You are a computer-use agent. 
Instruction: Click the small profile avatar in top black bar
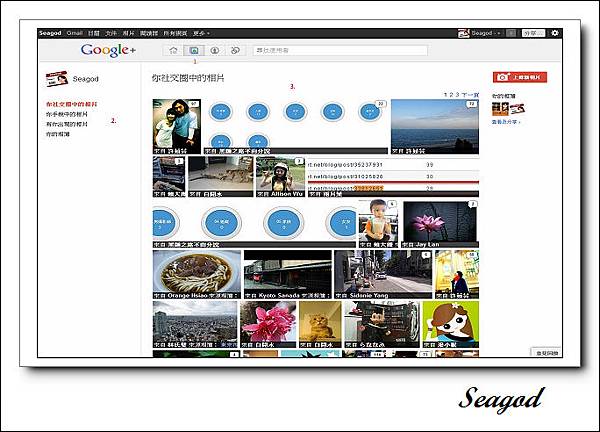tap(463, 33)
